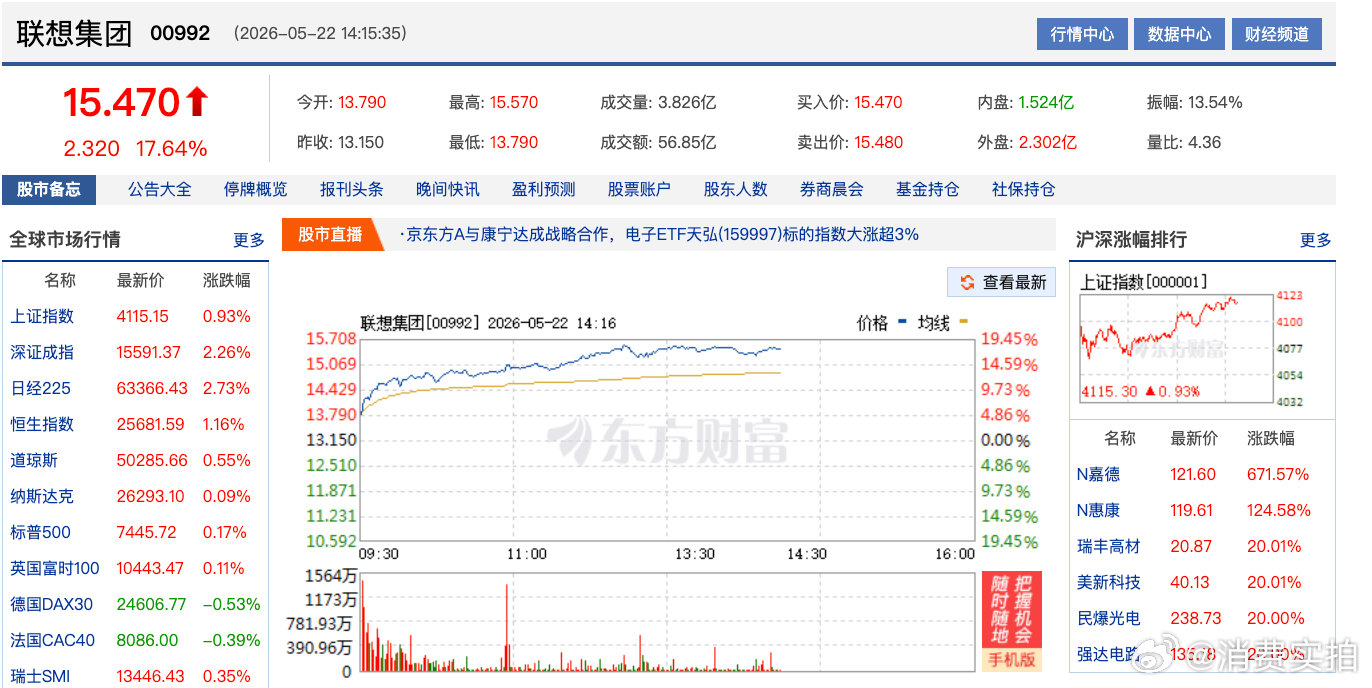Click the volume bar chart
The height and width of the screenshot is (688, 1372).
click(x=667, y=621)
